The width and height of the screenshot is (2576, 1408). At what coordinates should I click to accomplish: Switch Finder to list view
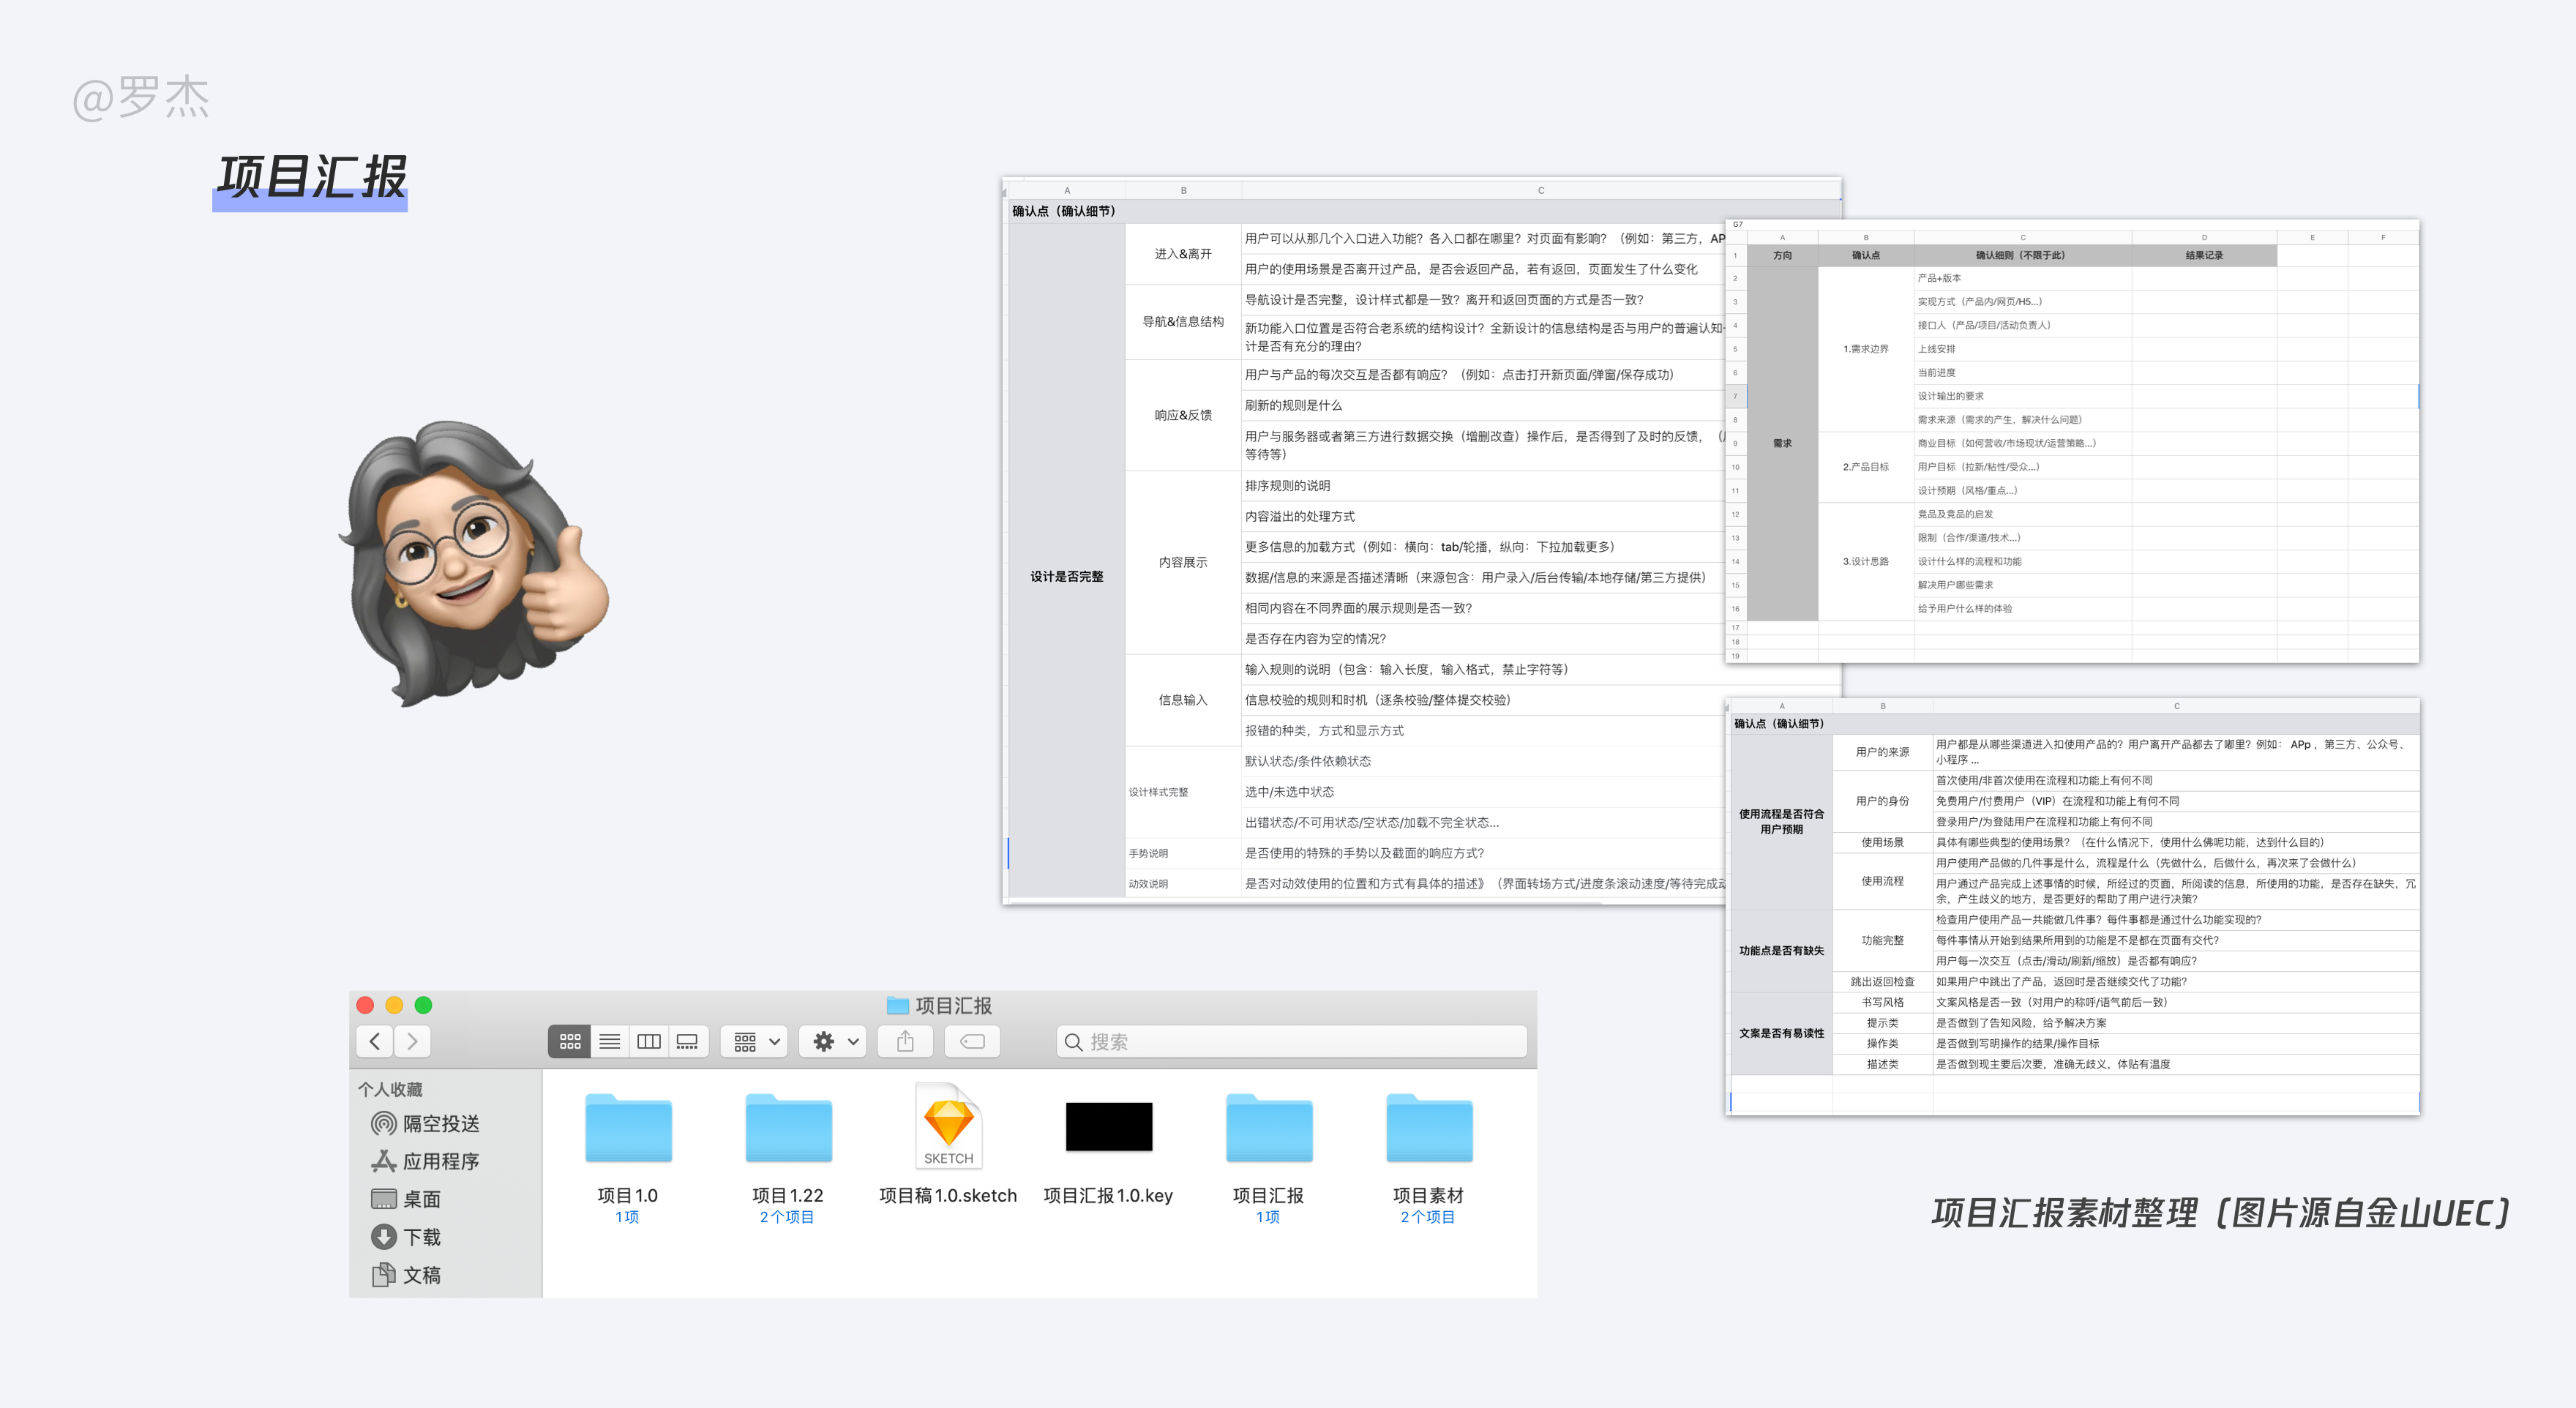click(x=609, y=1041)
